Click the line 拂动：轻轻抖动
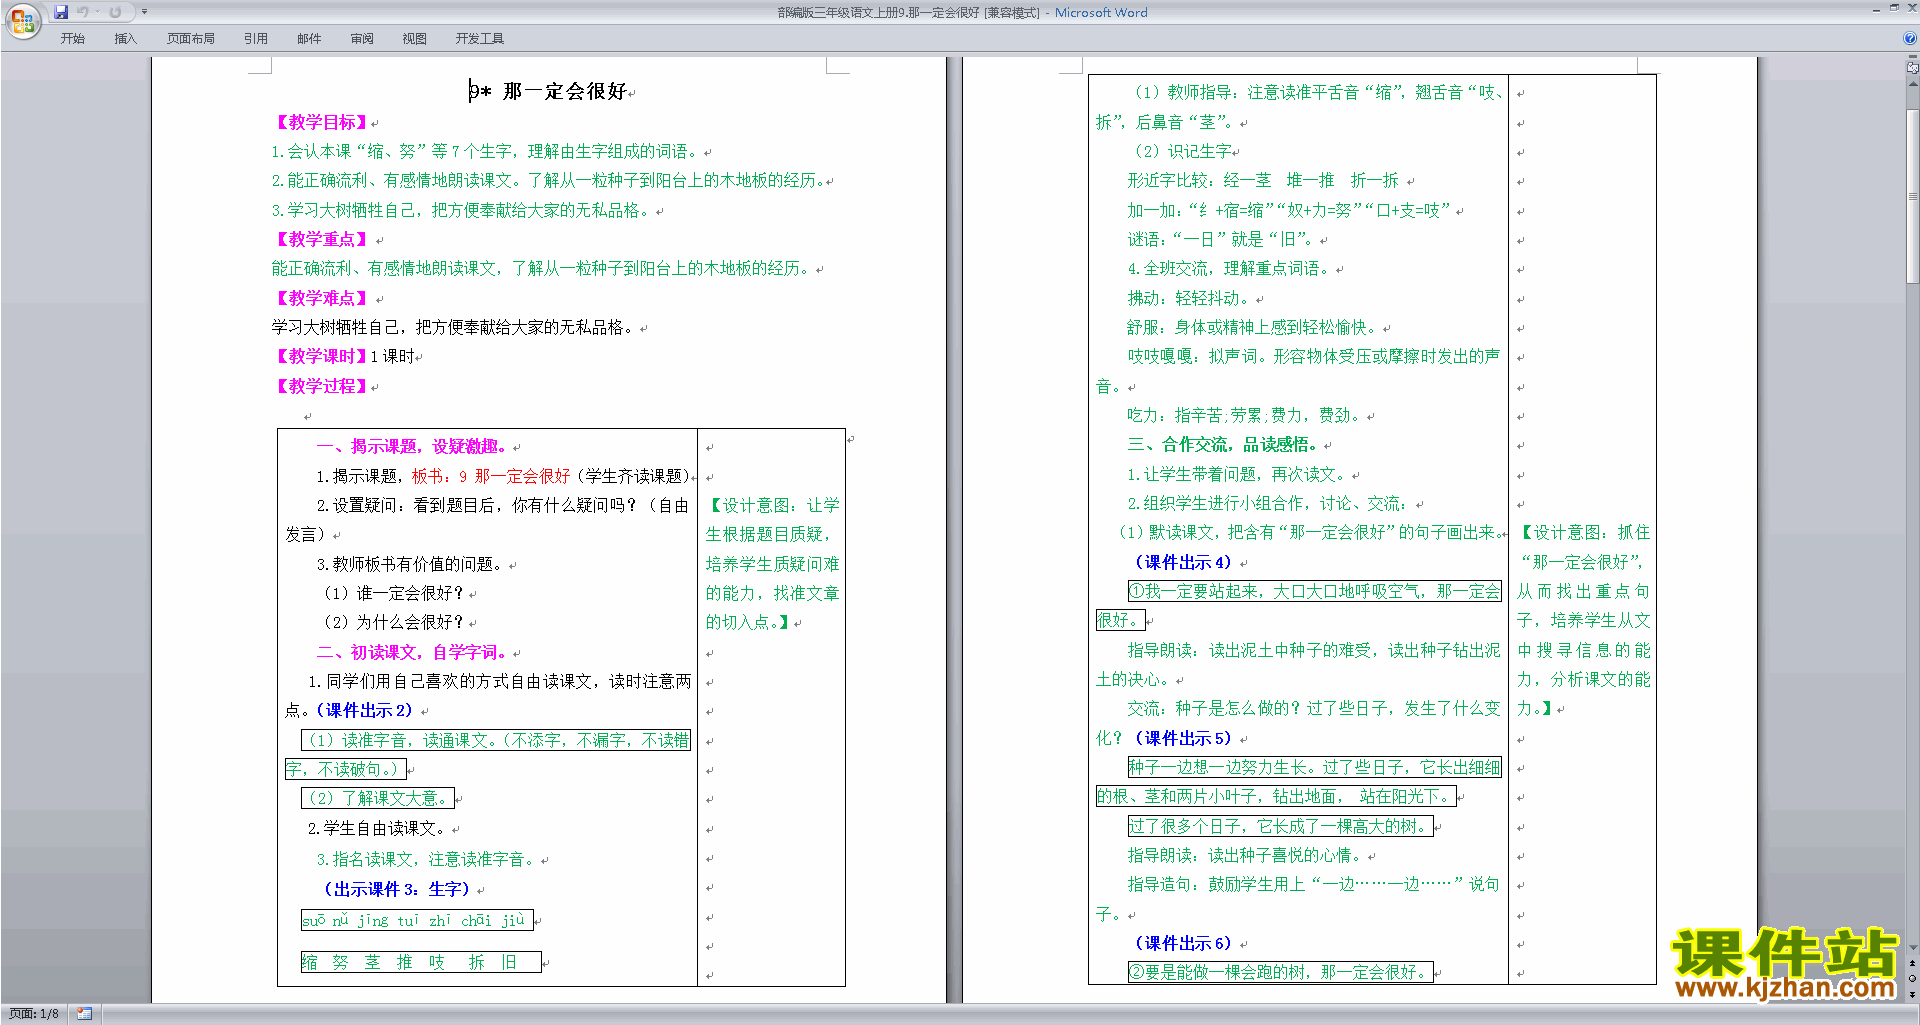 (1187, 298)
